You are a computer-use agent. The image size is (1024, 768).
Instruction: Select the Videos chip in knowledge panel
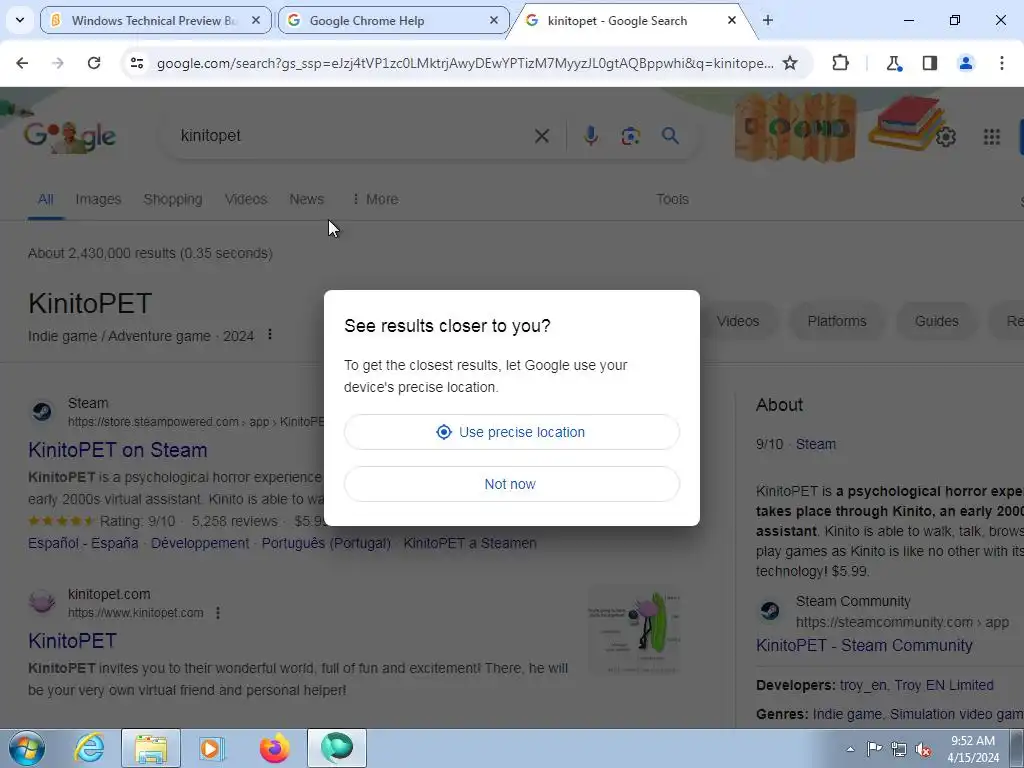click(x=738, y=321)
